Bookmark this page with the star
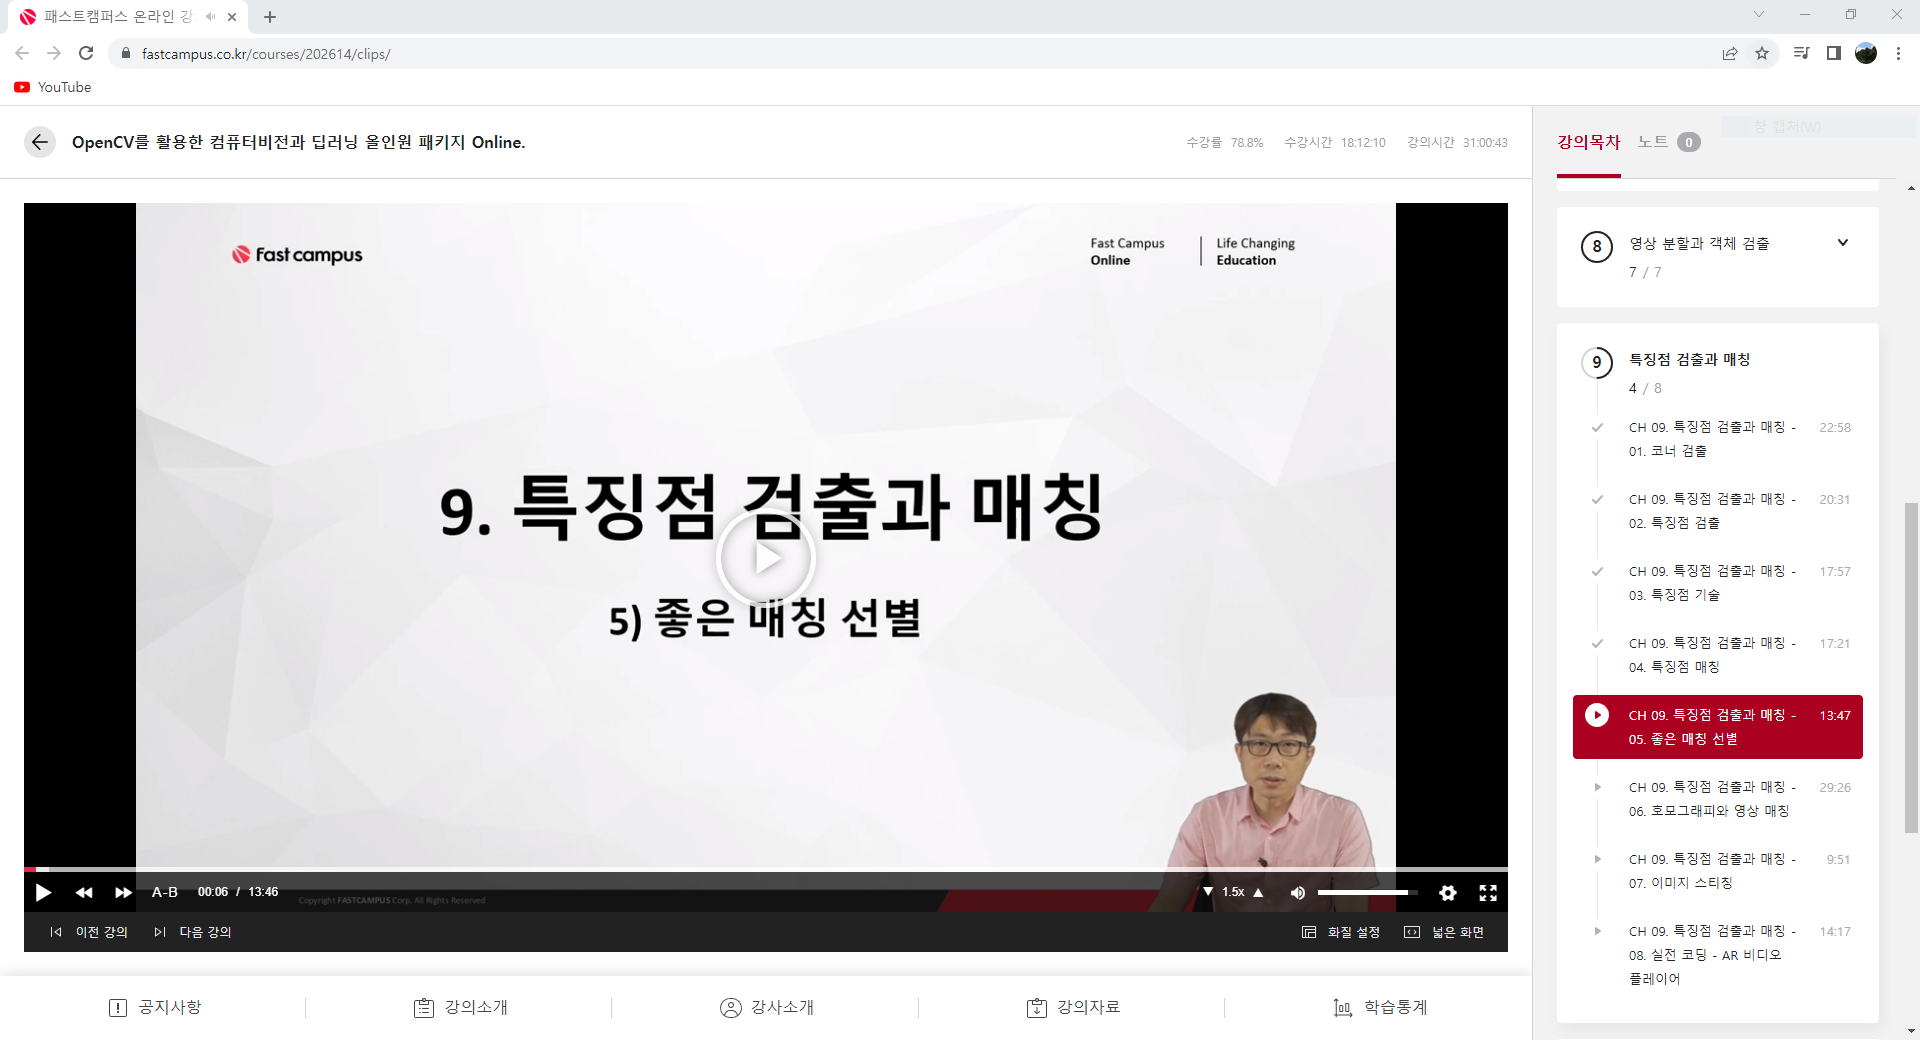This screenshot has width=1920, height=1040. tap(1762, 53)
